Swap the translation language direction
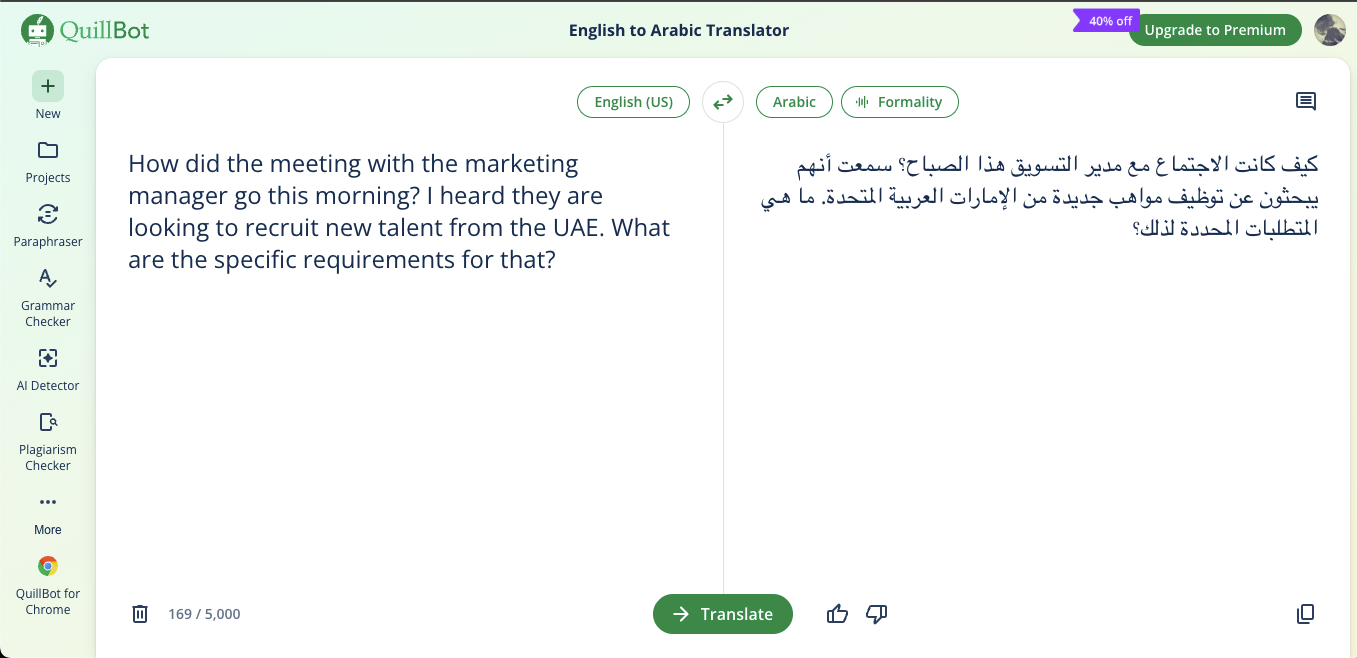 (x=722, y=101)
